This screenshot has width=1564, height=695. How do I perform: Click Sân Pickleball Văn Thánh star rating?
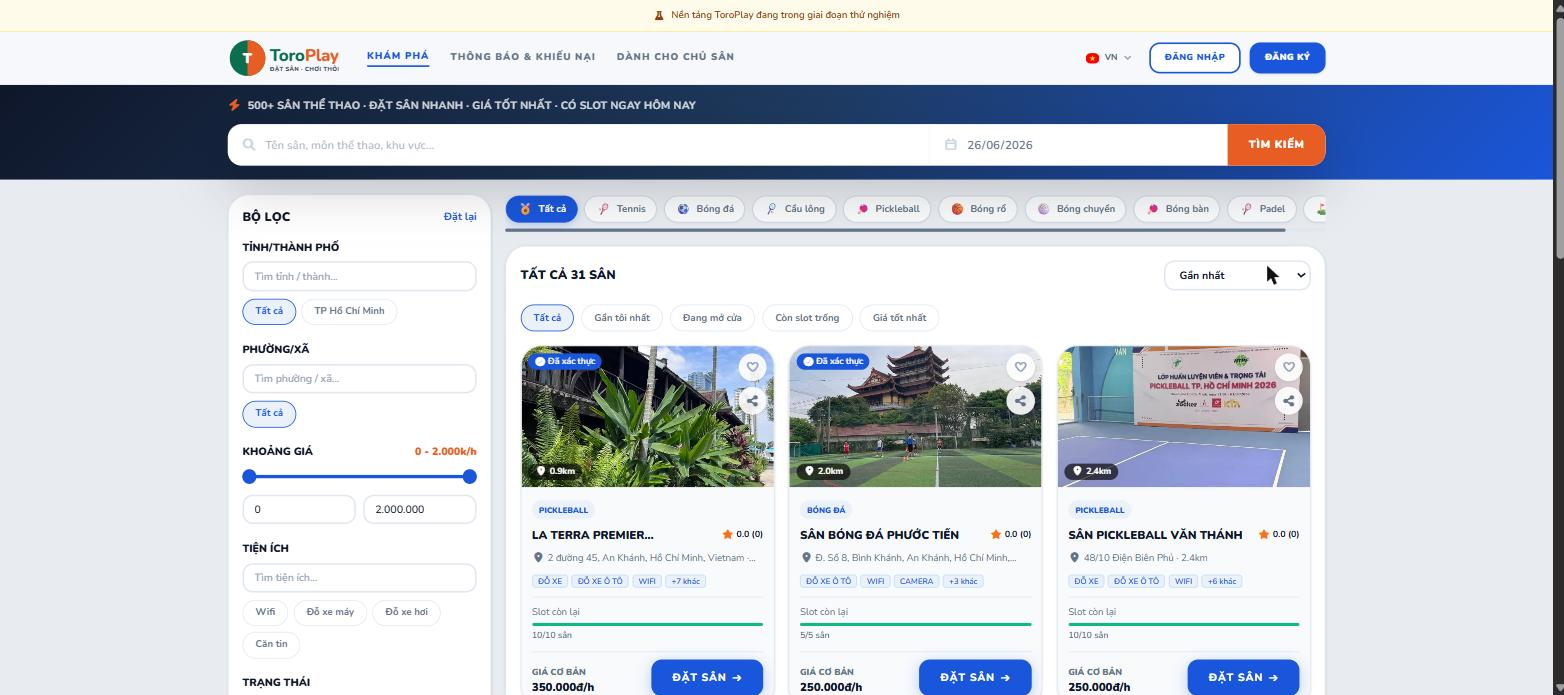pos(1279,534)
